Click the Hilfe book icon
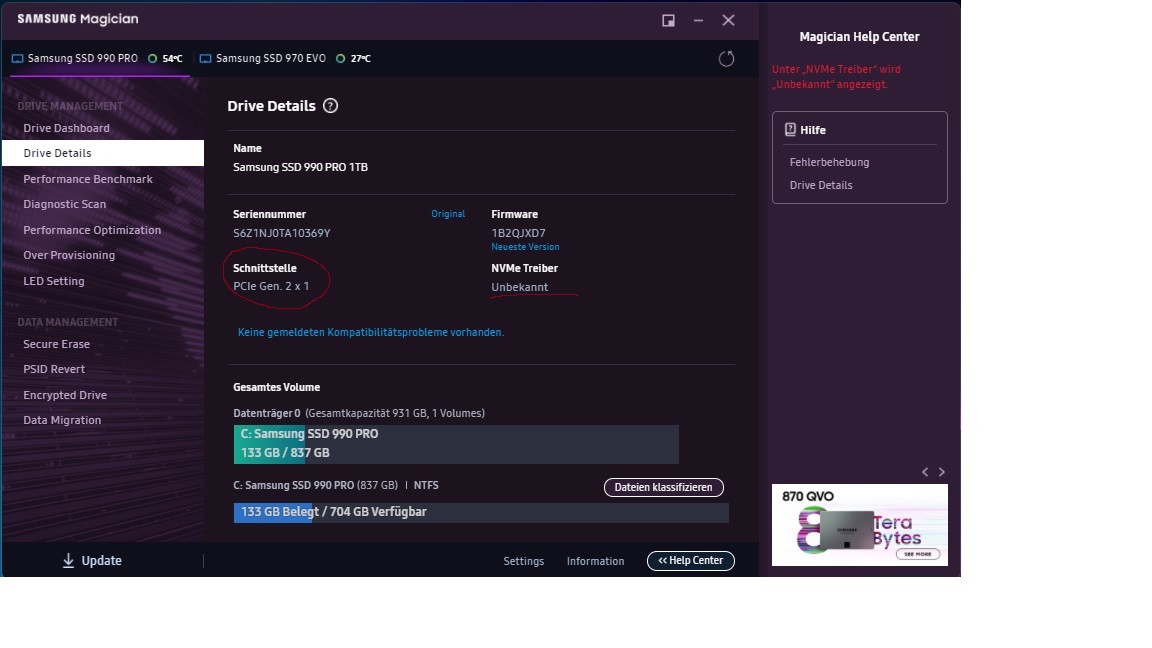This screenshot has height=648, width=1152. click(x=791, y=129)
